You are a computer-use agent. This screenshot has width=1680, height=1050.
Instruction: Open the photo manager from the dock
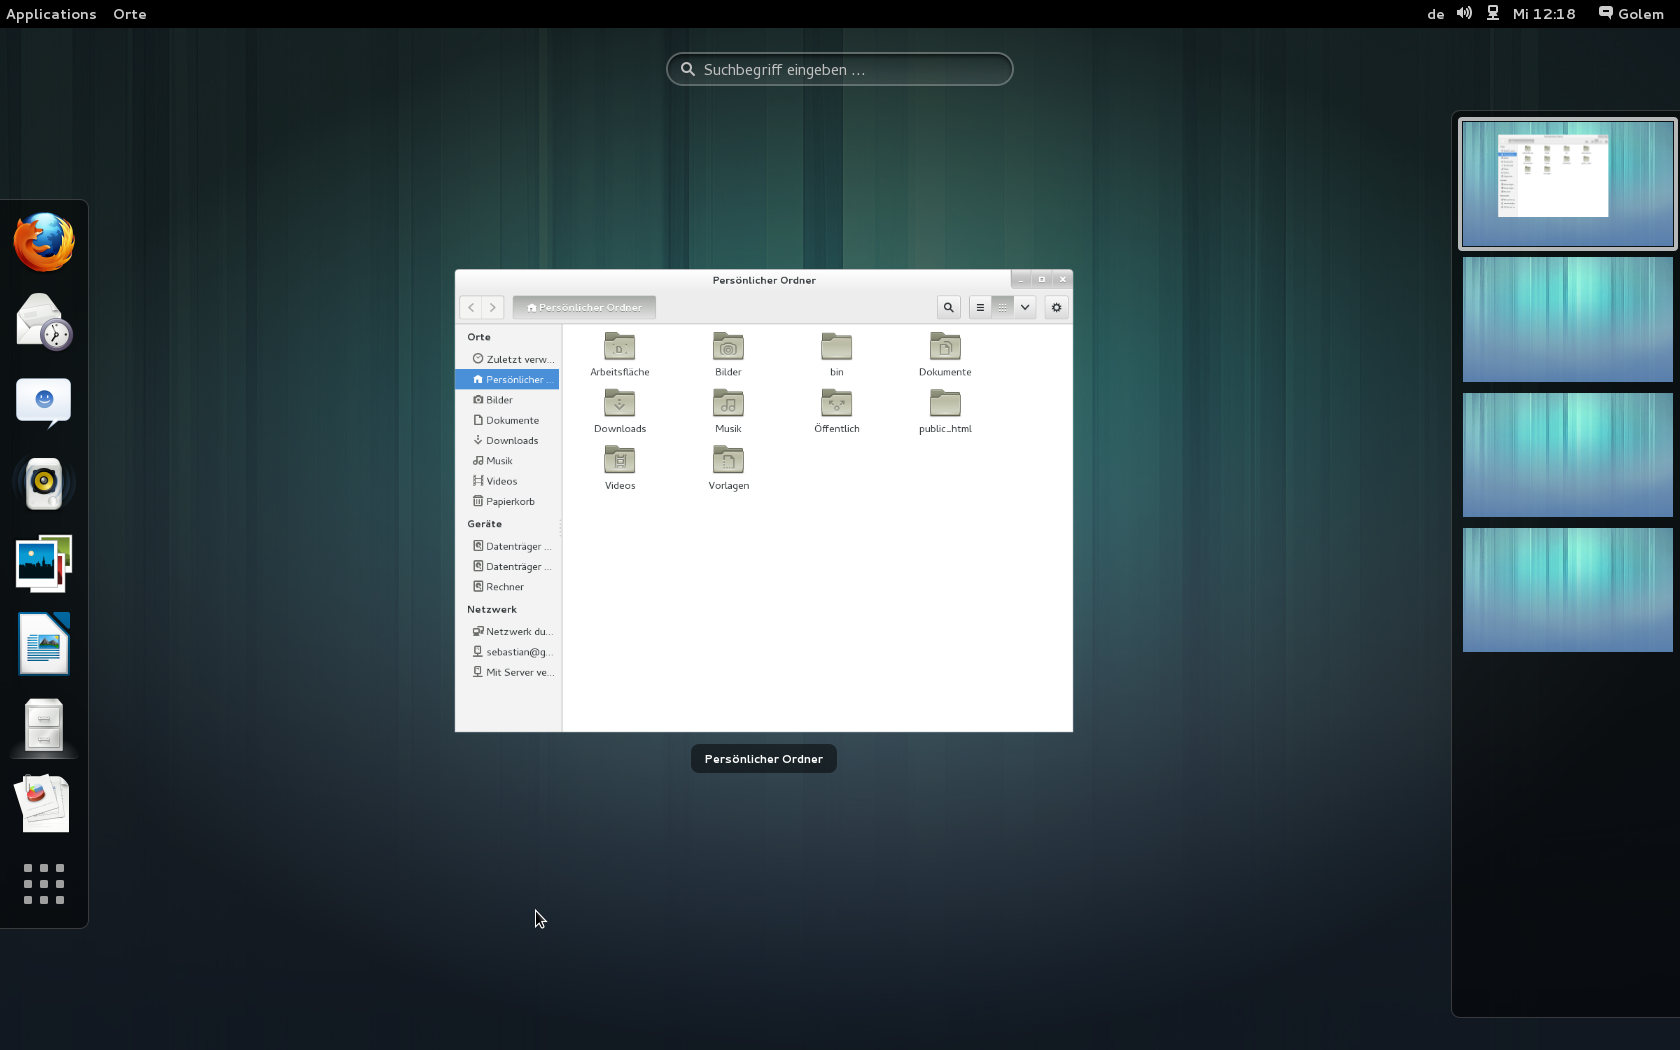(44, 563)
